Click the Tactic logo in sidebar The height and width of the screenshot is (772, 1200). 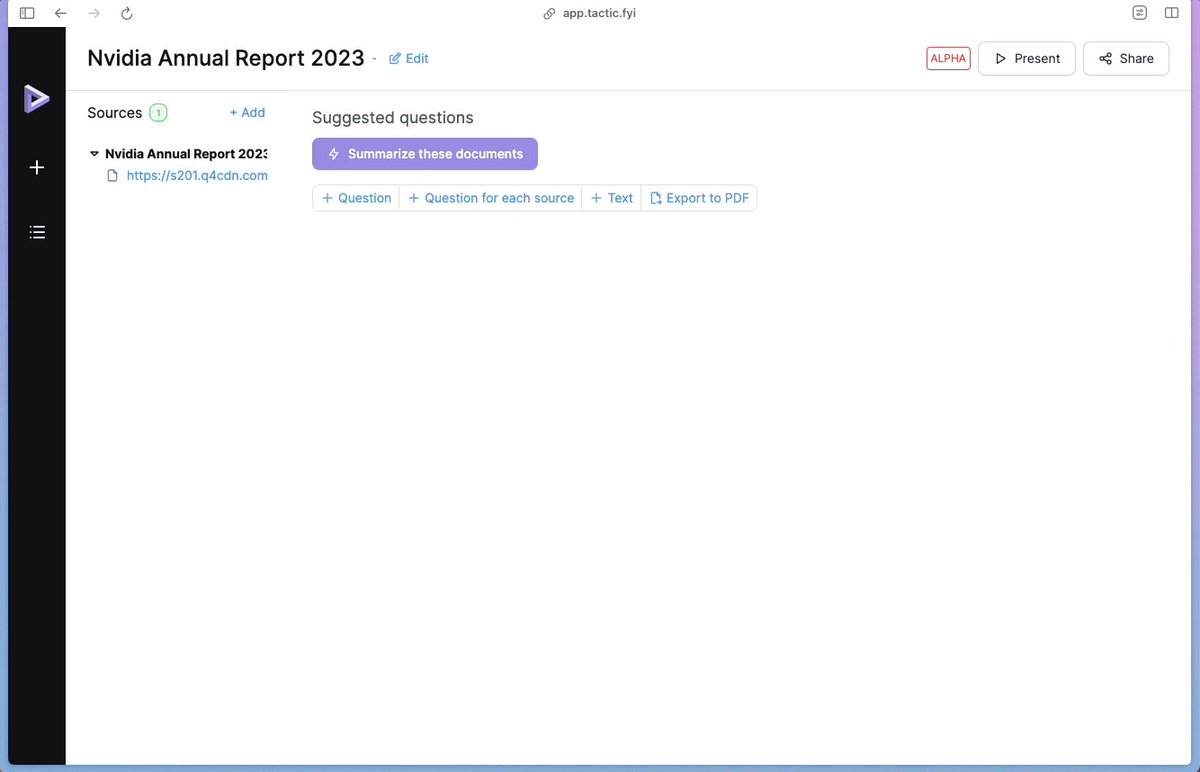pyautogui.click(x=37, y=98)
